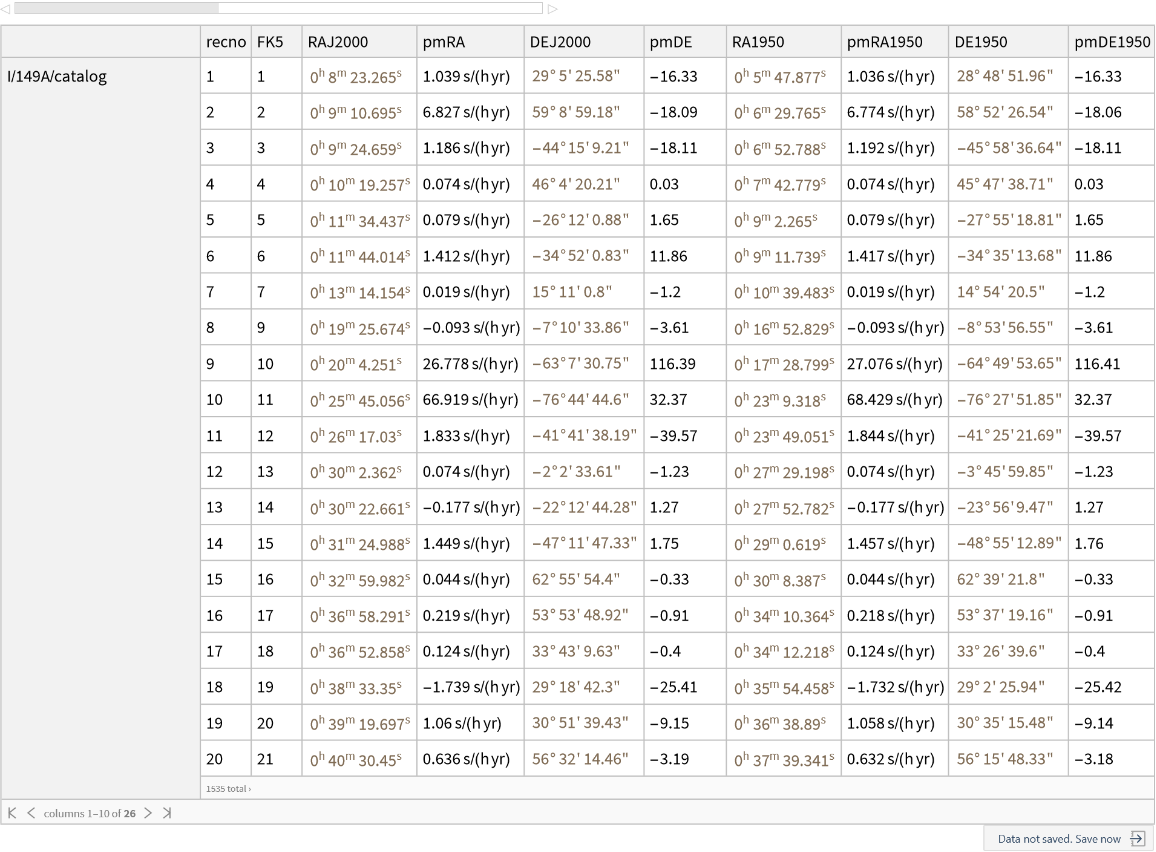Select the I/149A/catalog row header

pyautogui.click(x=57, y=76)
